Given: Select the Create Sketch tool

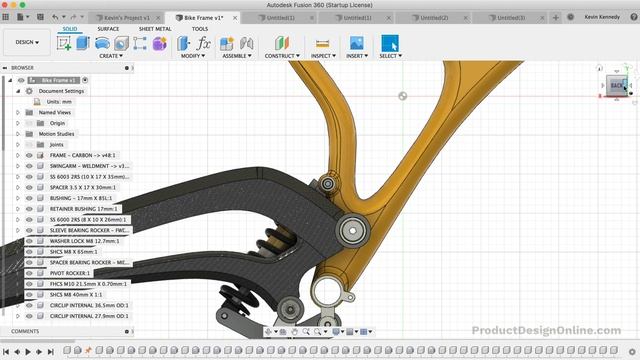Looking at the screenshot, I should pos(64,43).
